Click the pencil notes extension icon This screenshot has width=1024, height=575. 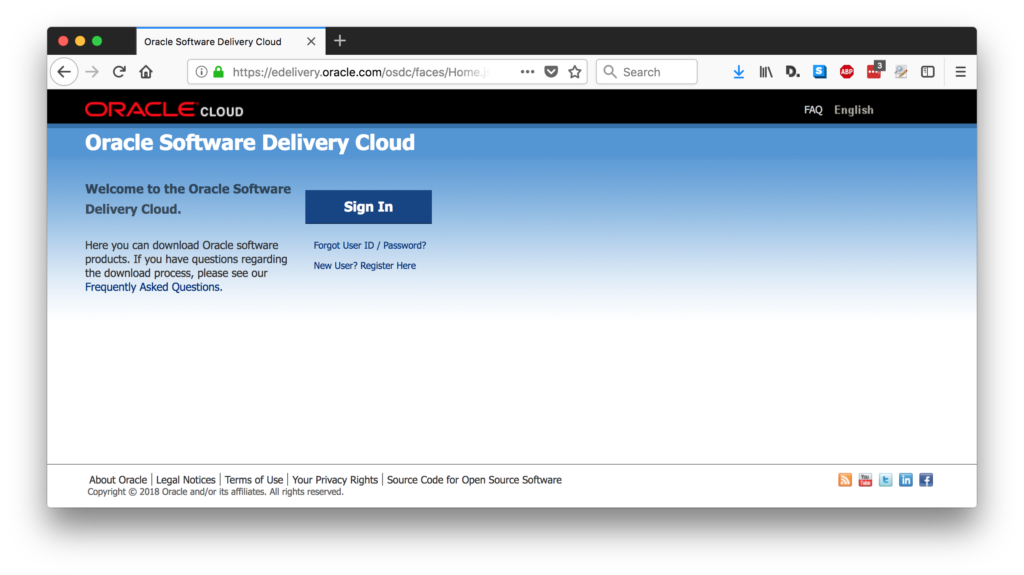901,72
